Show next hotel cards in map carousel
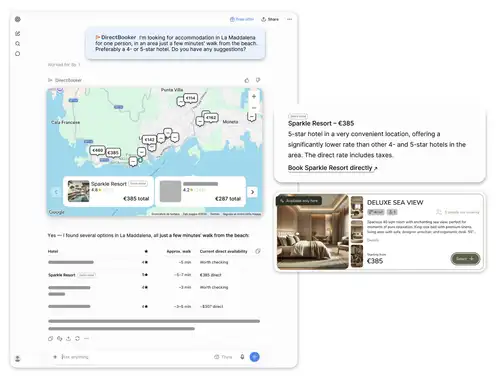This screenshot has width=496, height=380. pyautogui.click(x=252, y=192)
